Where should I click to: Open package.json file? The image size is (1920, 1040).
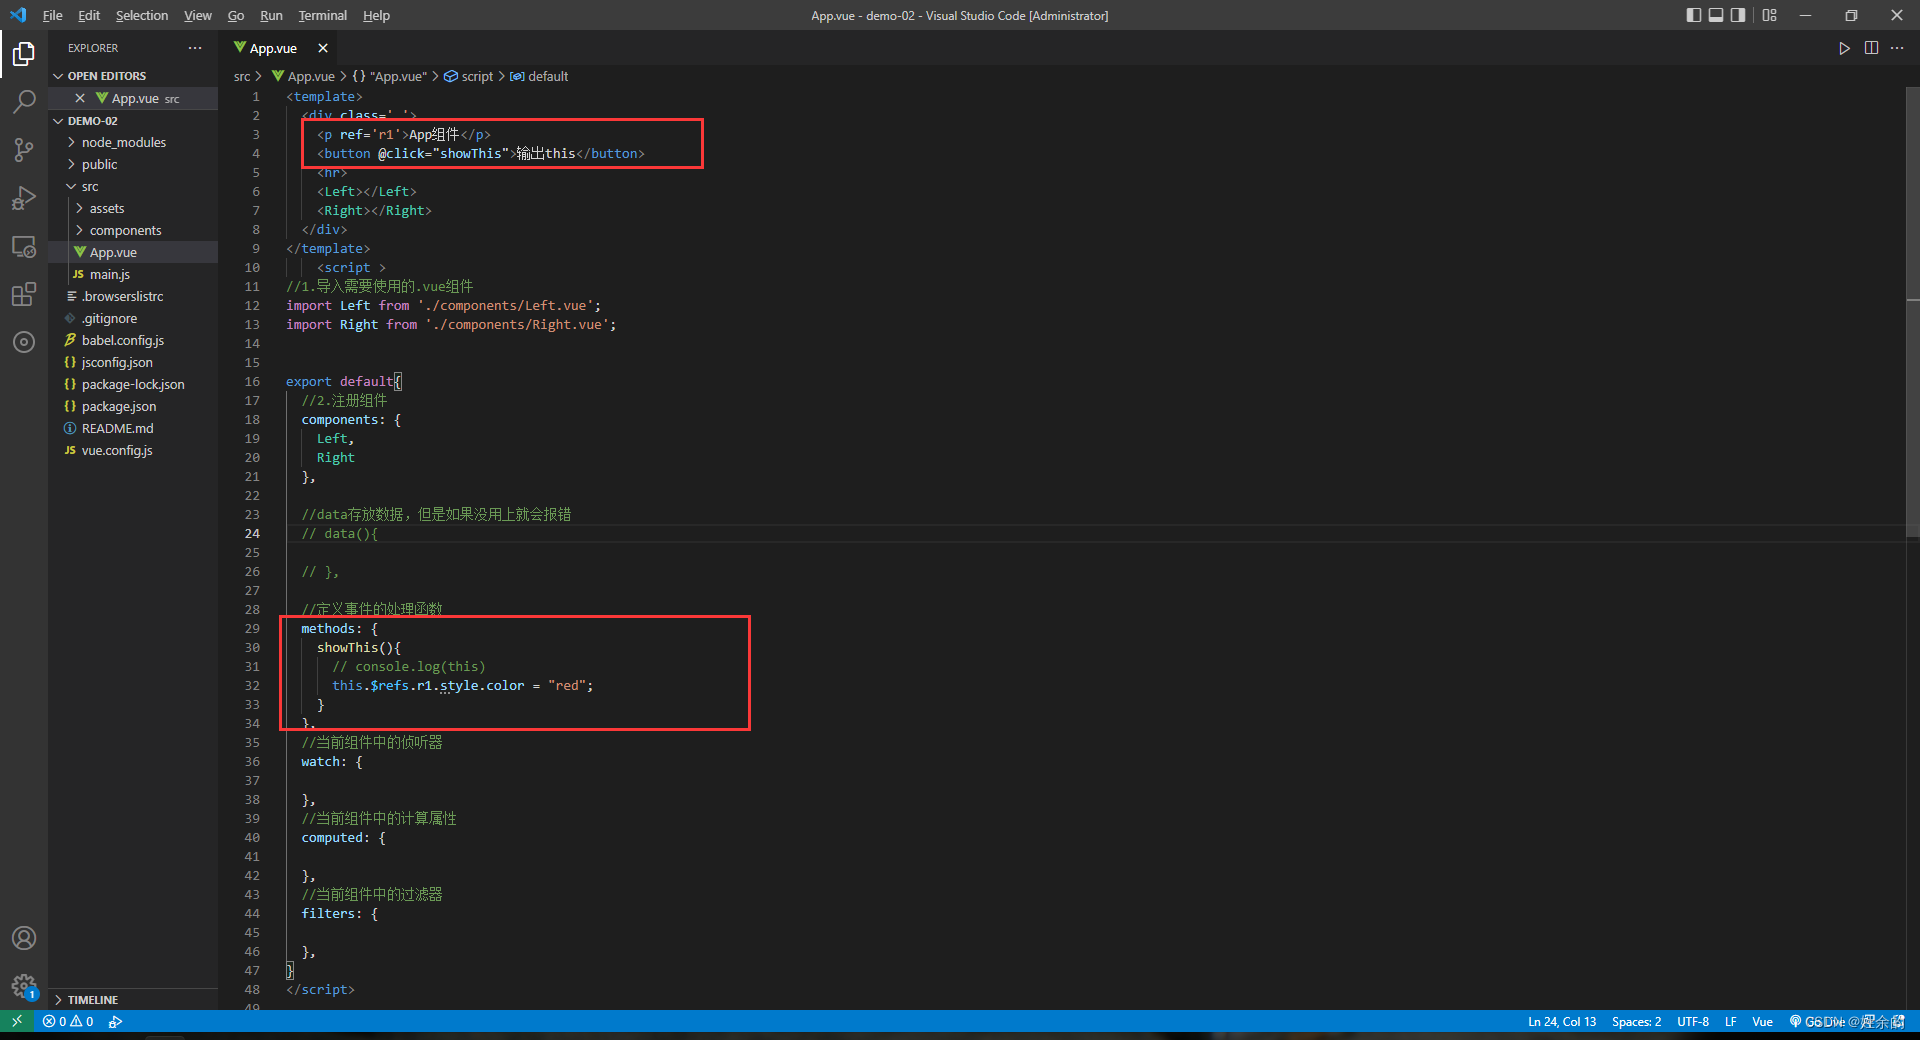click(118, 406)
